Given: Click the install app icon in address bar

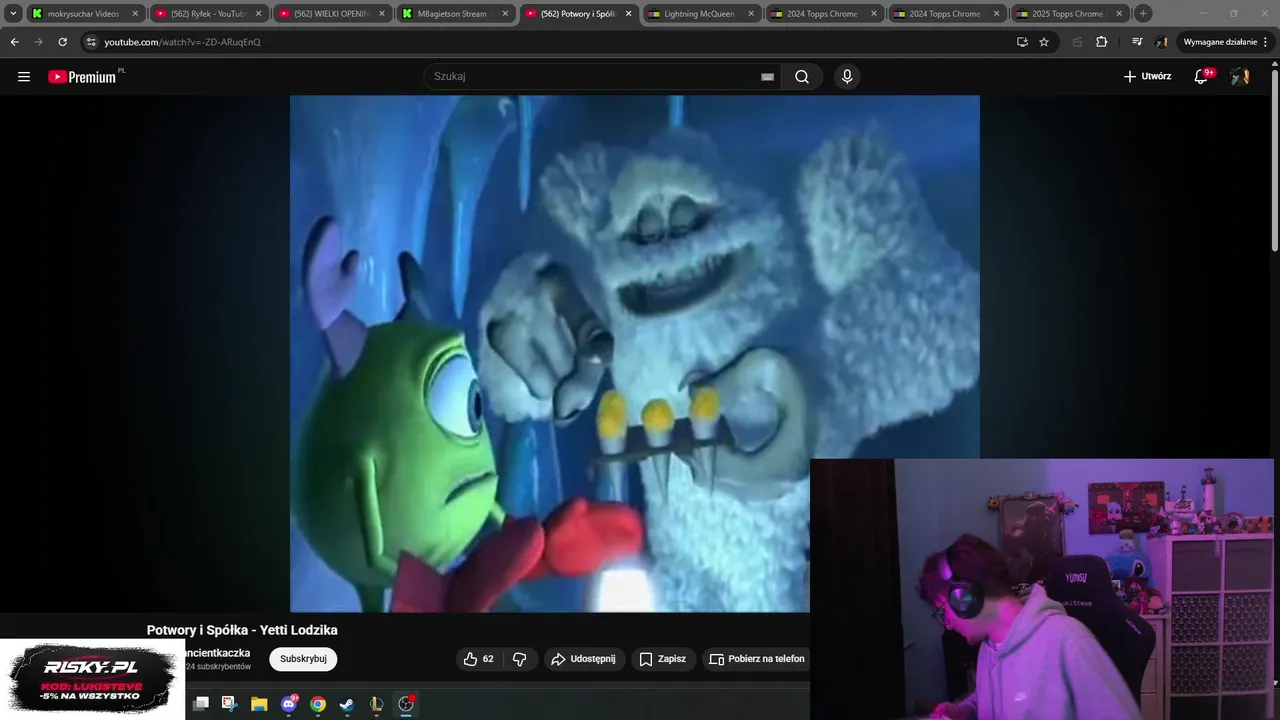Looking at the screenshot, I should (1022, 42).
